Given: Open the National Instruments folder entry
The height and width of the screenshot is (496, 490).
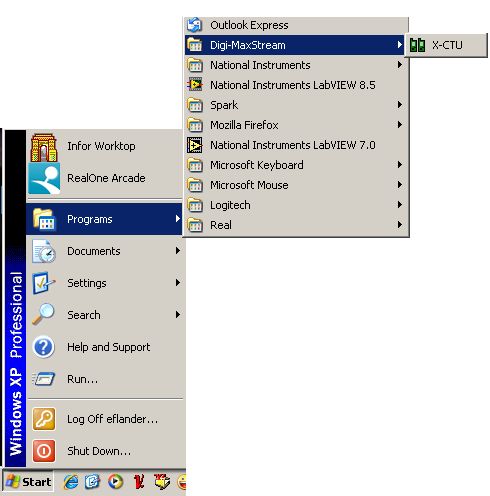Looking at the screenshot, I should tap(296, 65).
